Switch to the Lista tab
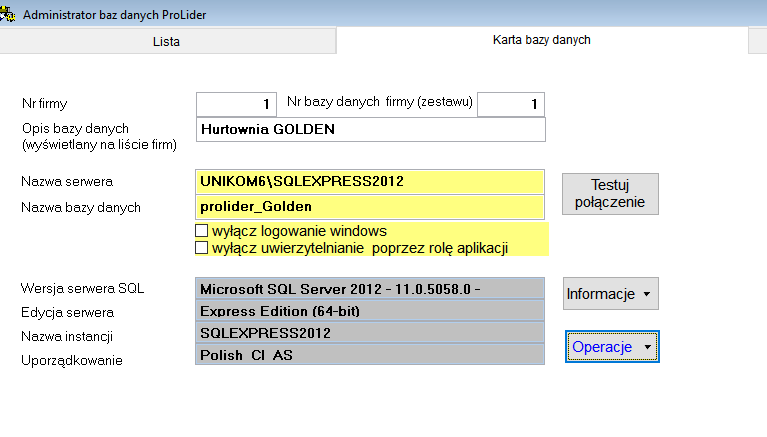This screenshot has height=437, width=767. click(x=167, y=41)
